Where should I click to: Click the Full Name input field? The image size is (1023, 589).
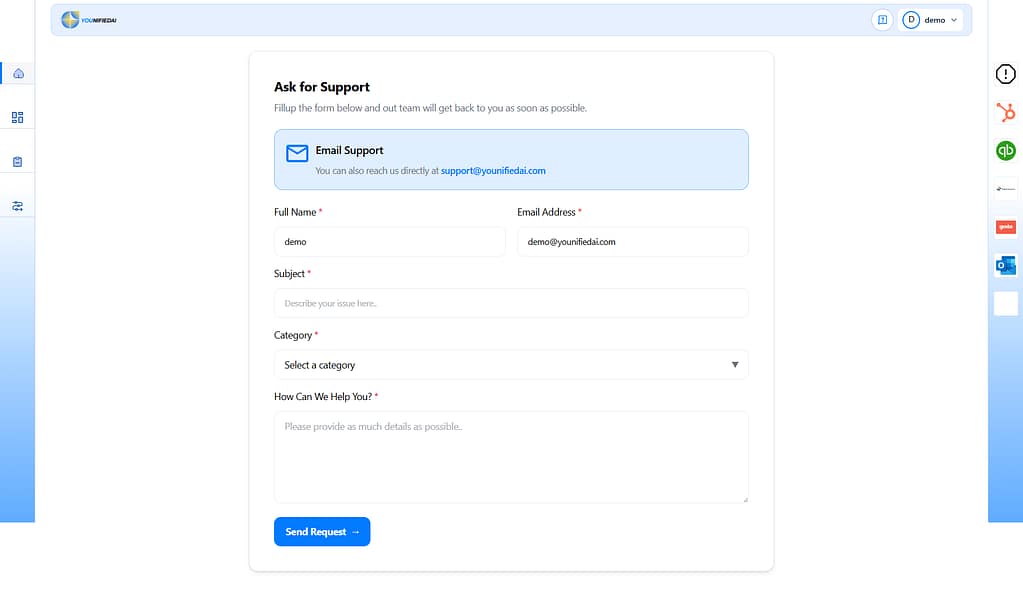click(389, 242)
